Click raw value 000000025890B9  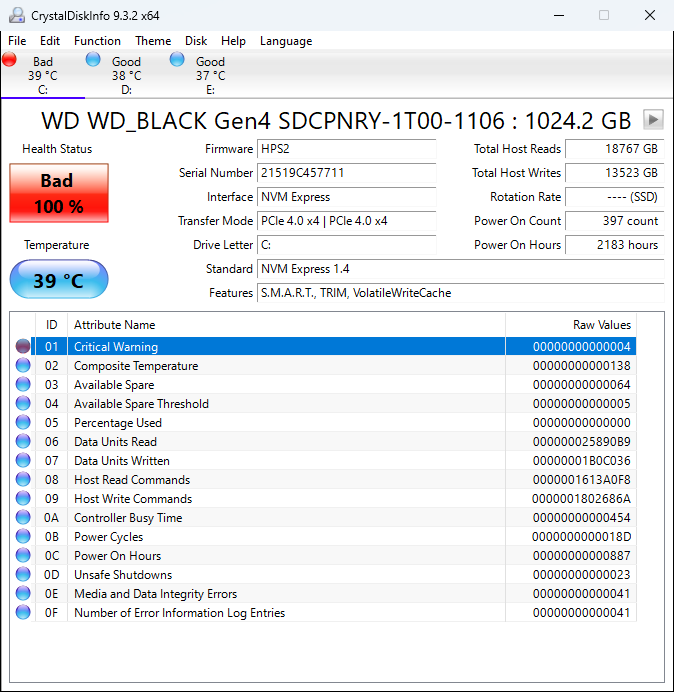click(x=581, y=441)
